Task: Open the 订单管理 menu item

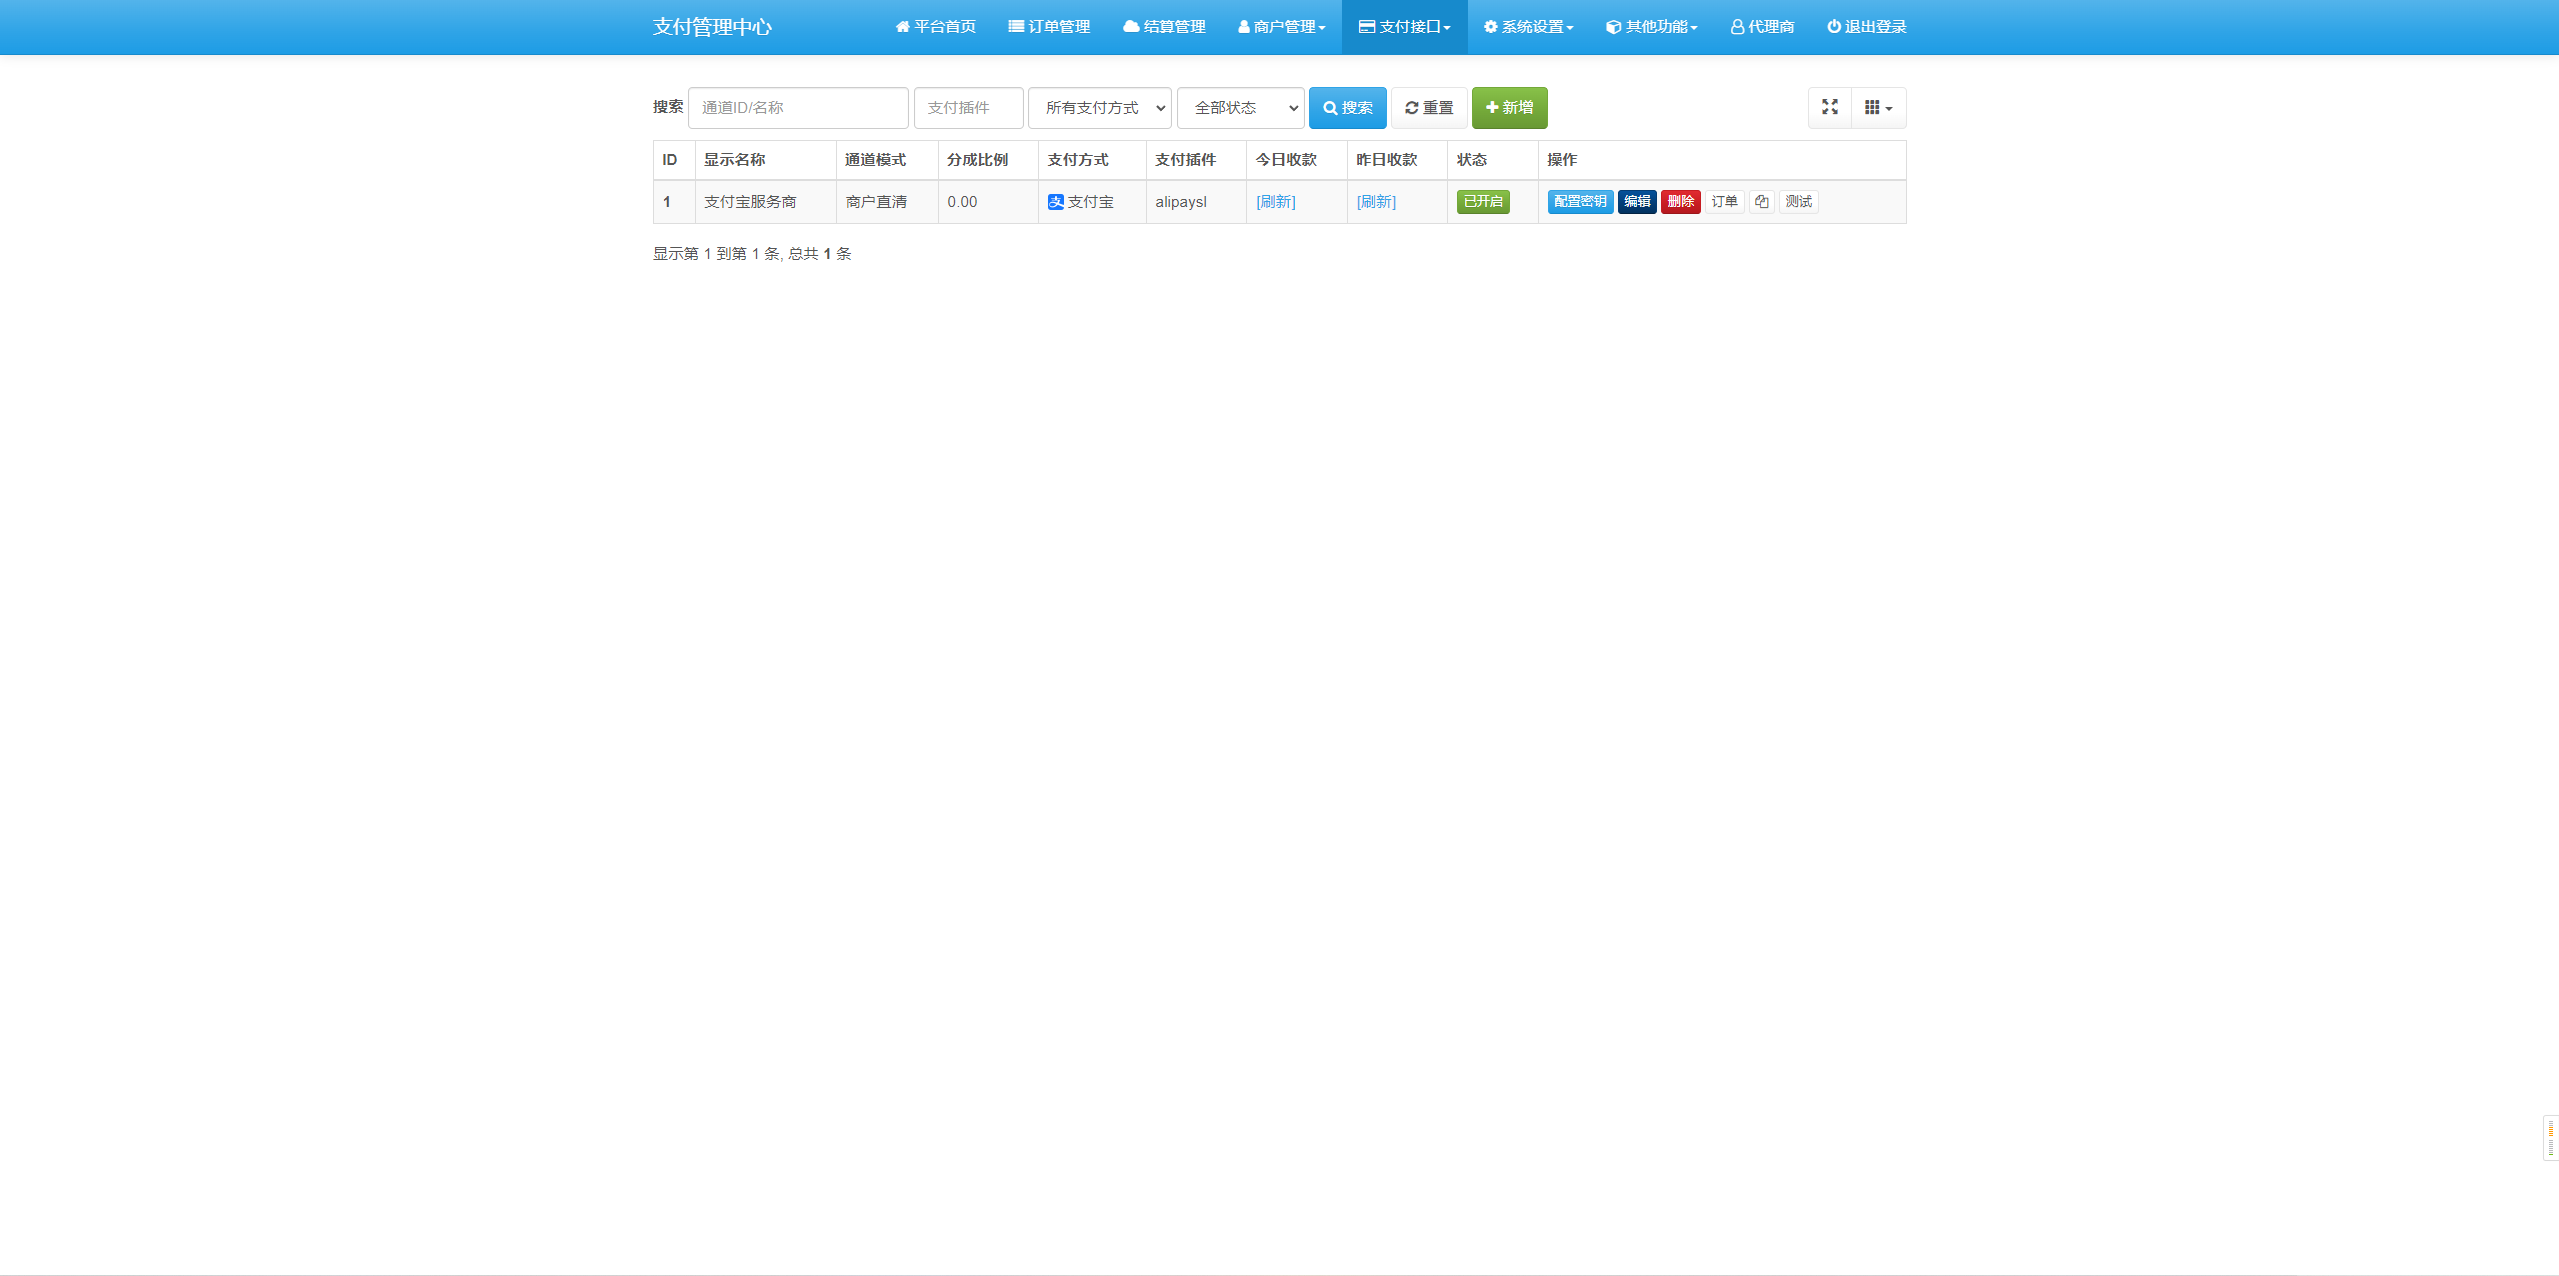Action: tap(1049, 27)
